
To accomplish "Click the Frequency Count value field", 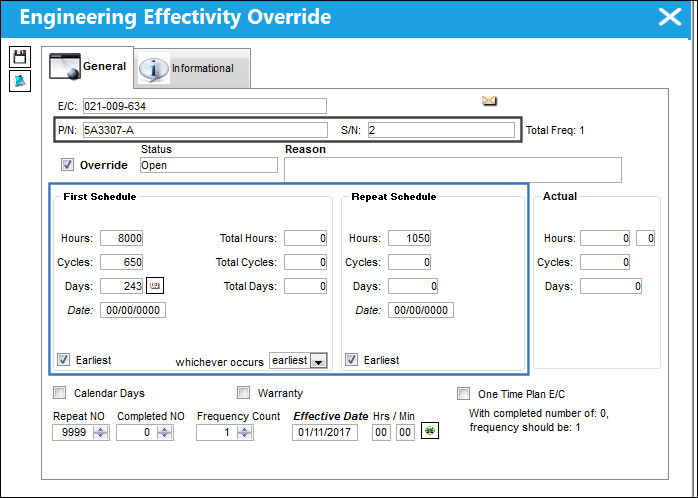I will tap(217, 432).
